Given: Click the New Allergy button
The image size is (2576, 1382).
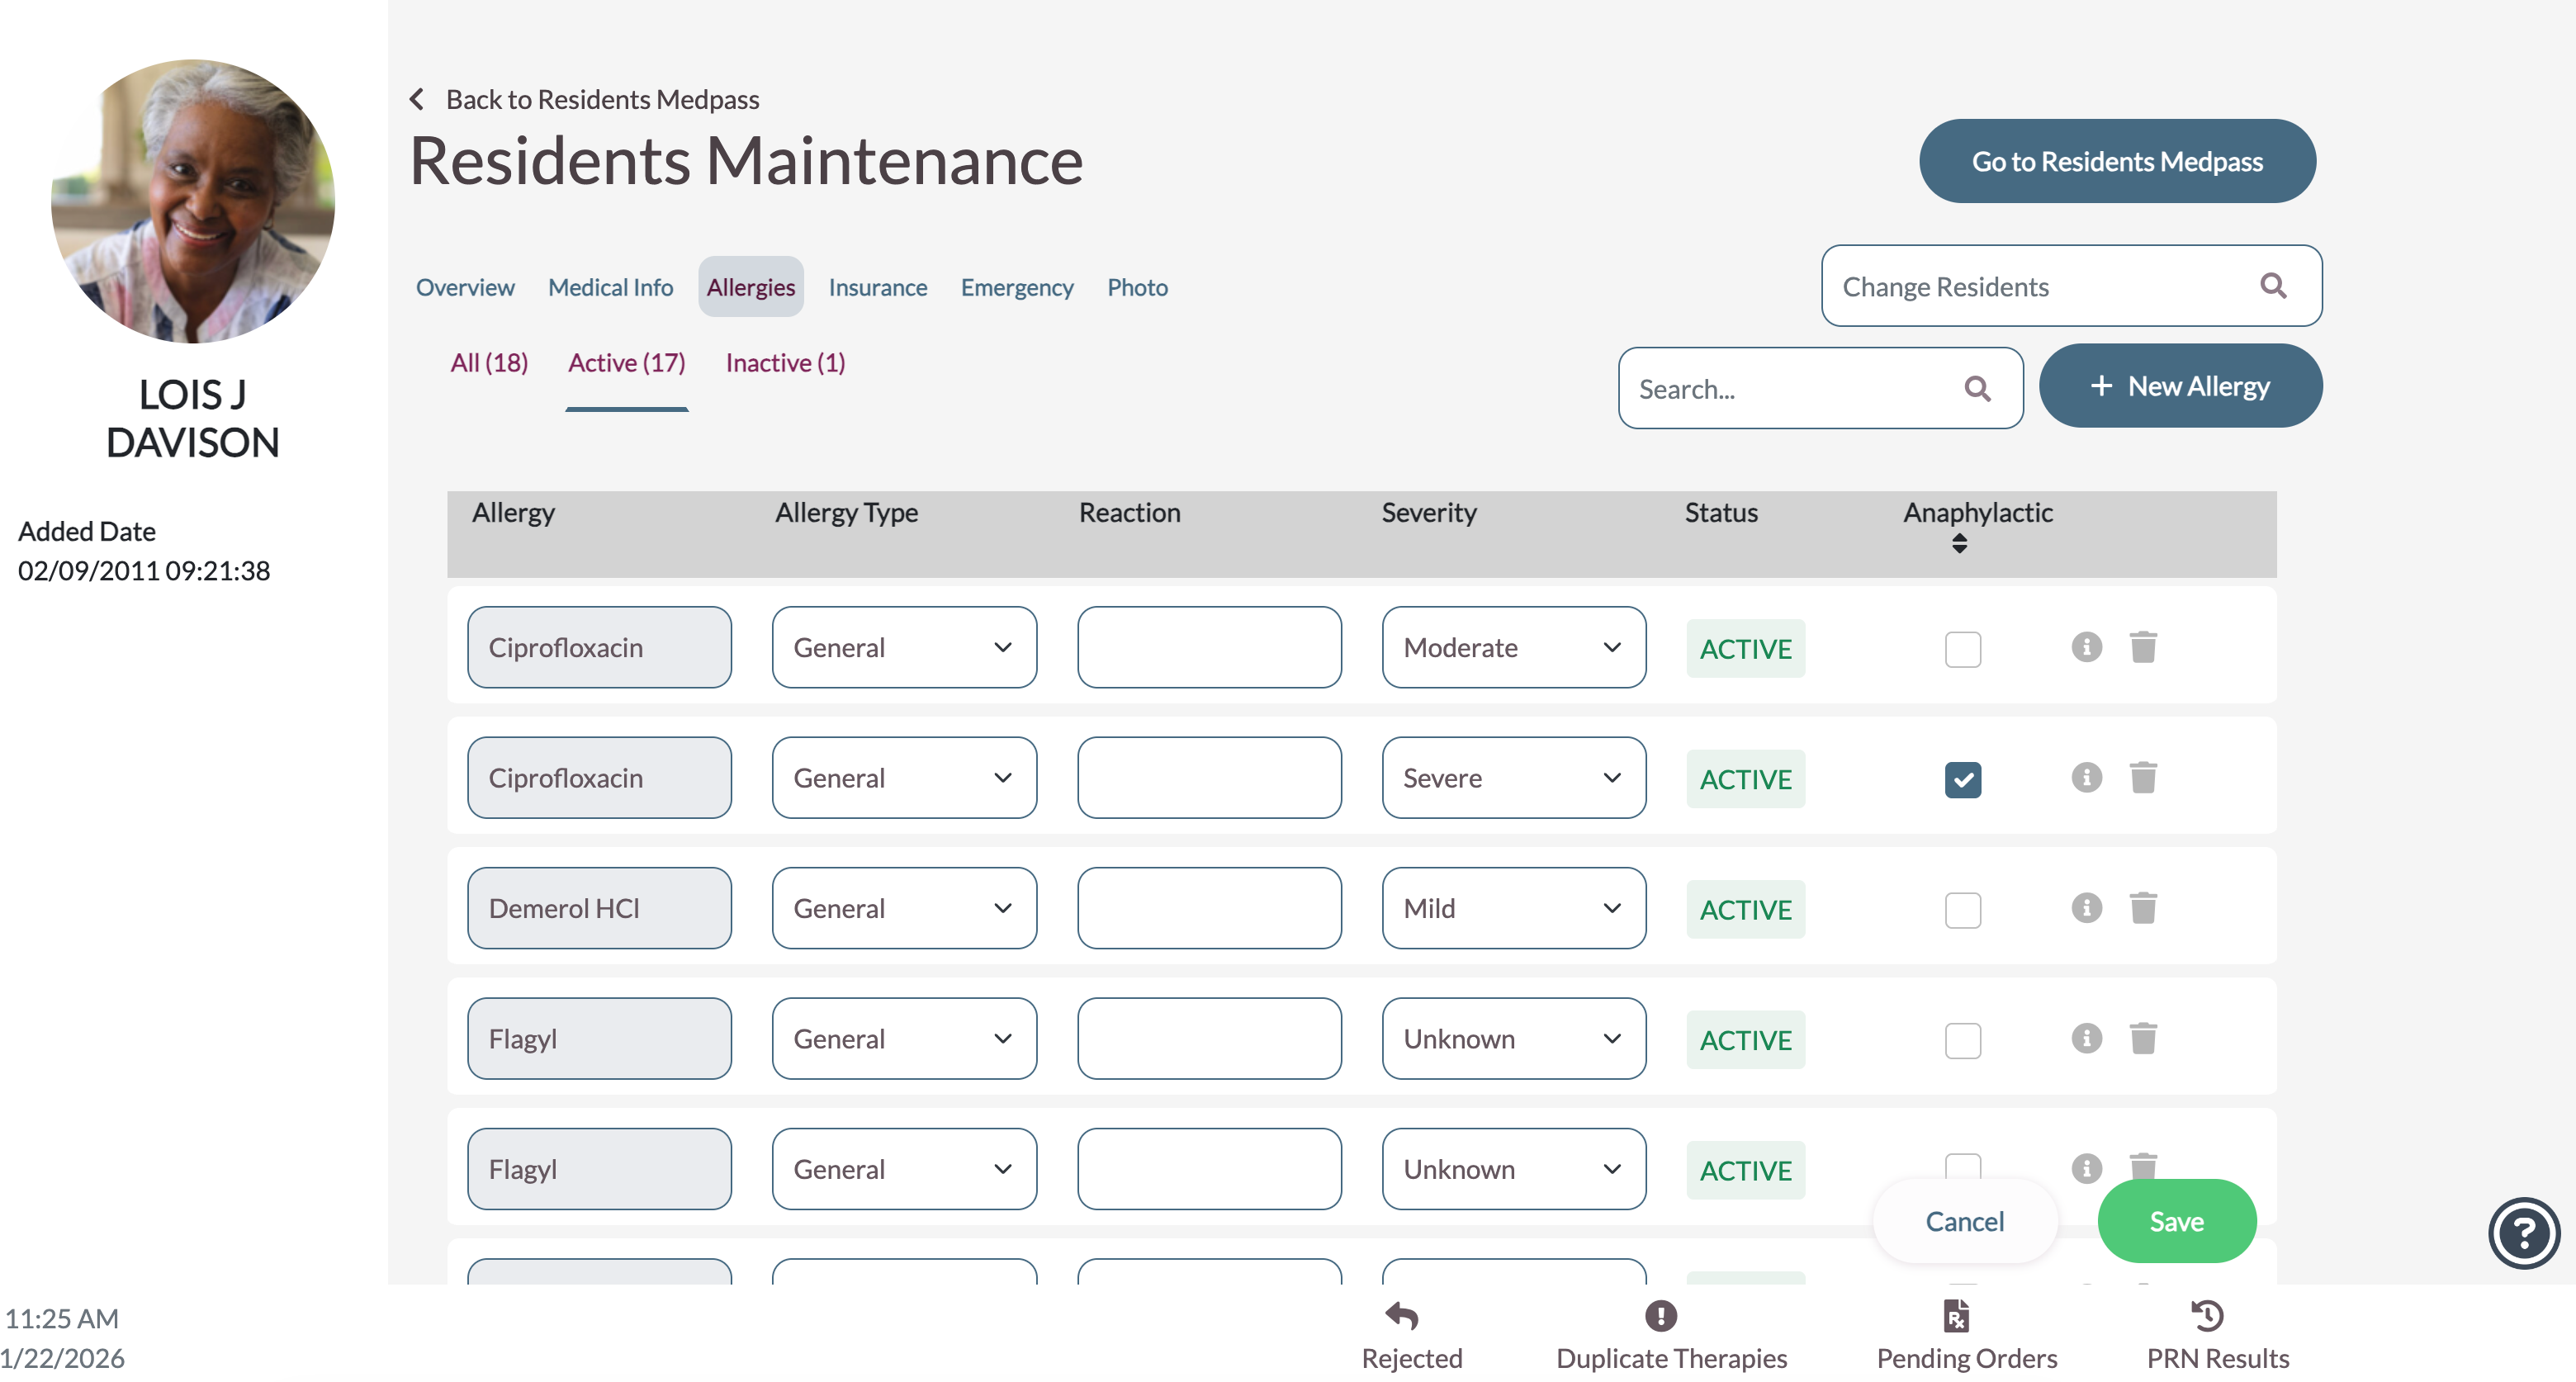Looking at the screenshot, I should click(2180, 386).
